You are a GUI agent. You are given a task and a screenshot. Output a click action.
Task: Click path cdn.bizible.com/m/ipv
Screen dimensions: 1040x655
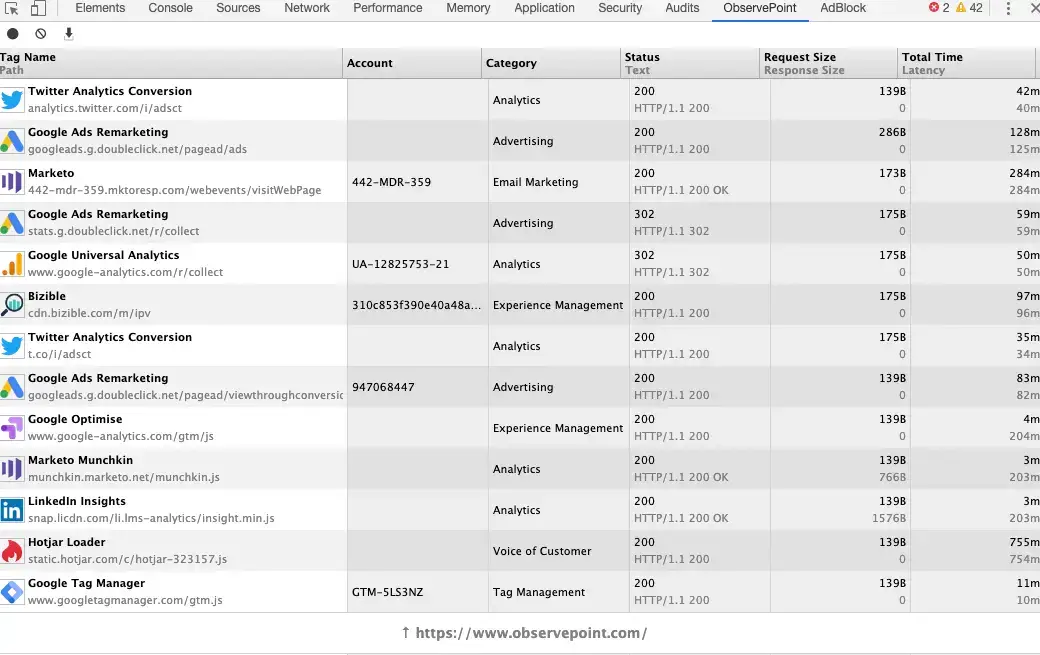(x=90, y=313)
